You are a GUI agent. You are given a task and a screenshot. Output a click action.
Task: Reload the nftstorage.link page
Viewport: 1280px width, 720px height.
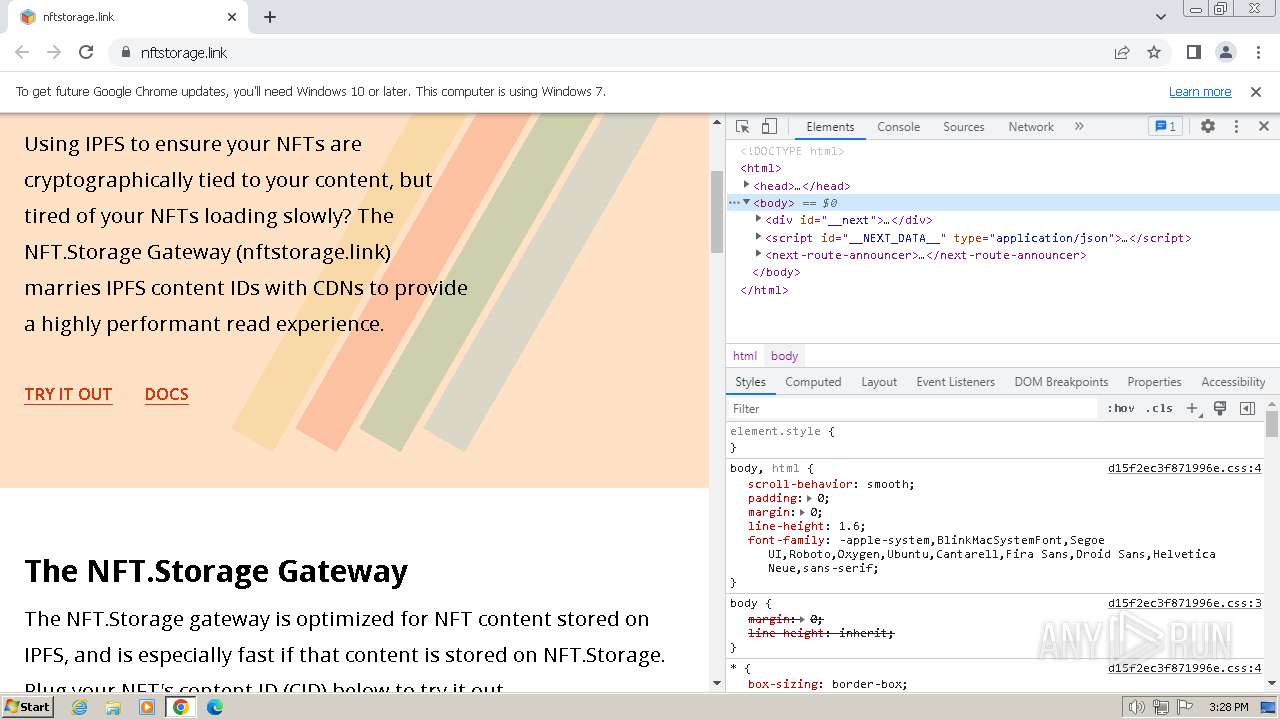pyautogui.click(x=86, y=52)
